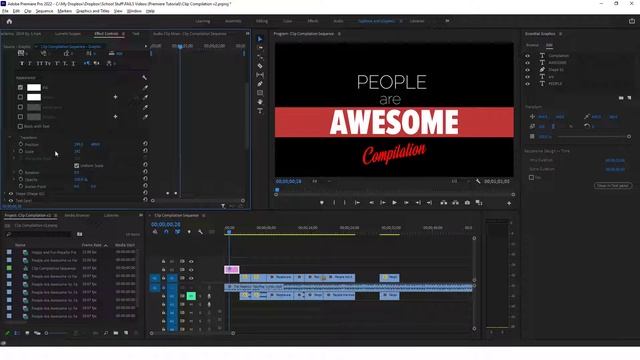
Task: Hide the Compilation layer in Essential Graphics
Action: tap(527, 56)
